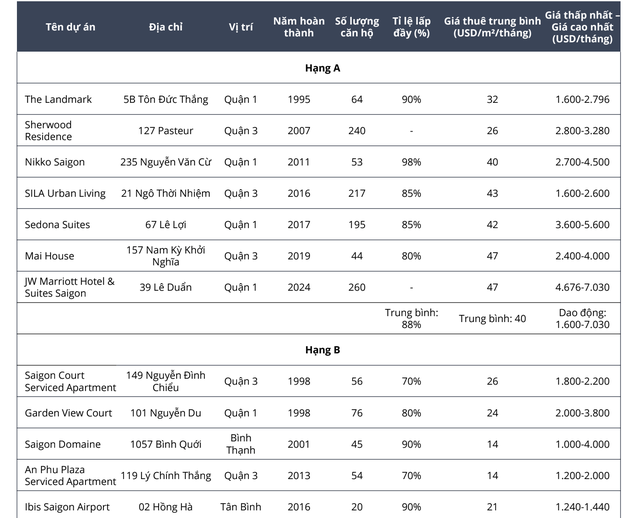Click completion year 2001
The width and height of the screenshot is (640, 518).
coord(299,444)
